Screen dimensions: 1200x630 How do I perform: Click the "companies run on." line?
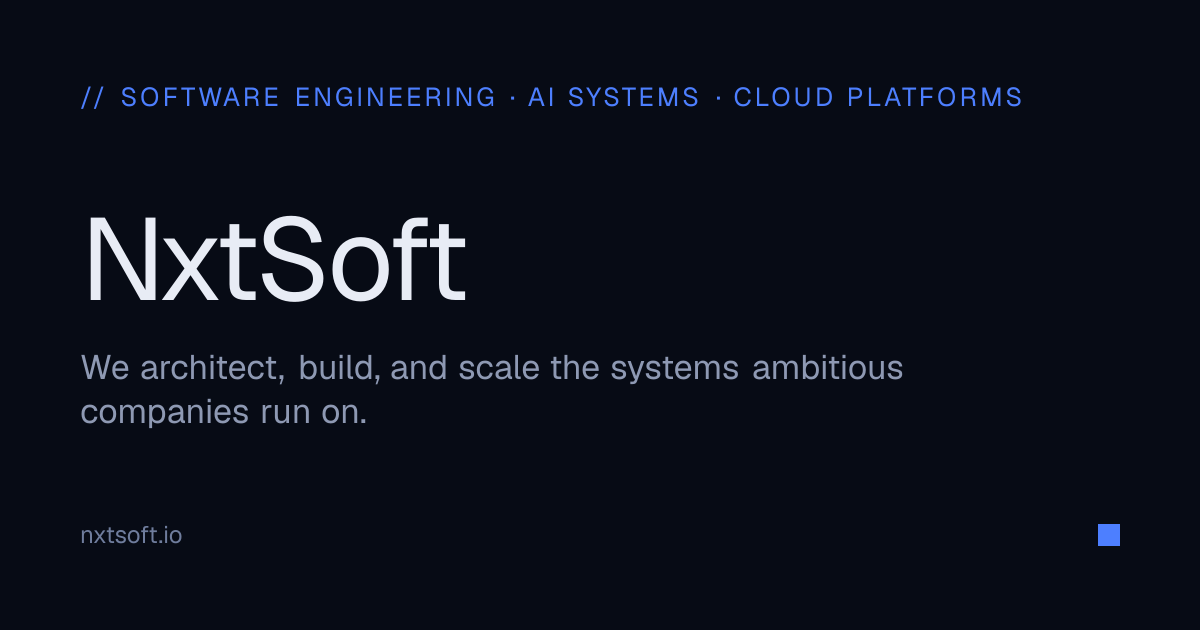224,412
